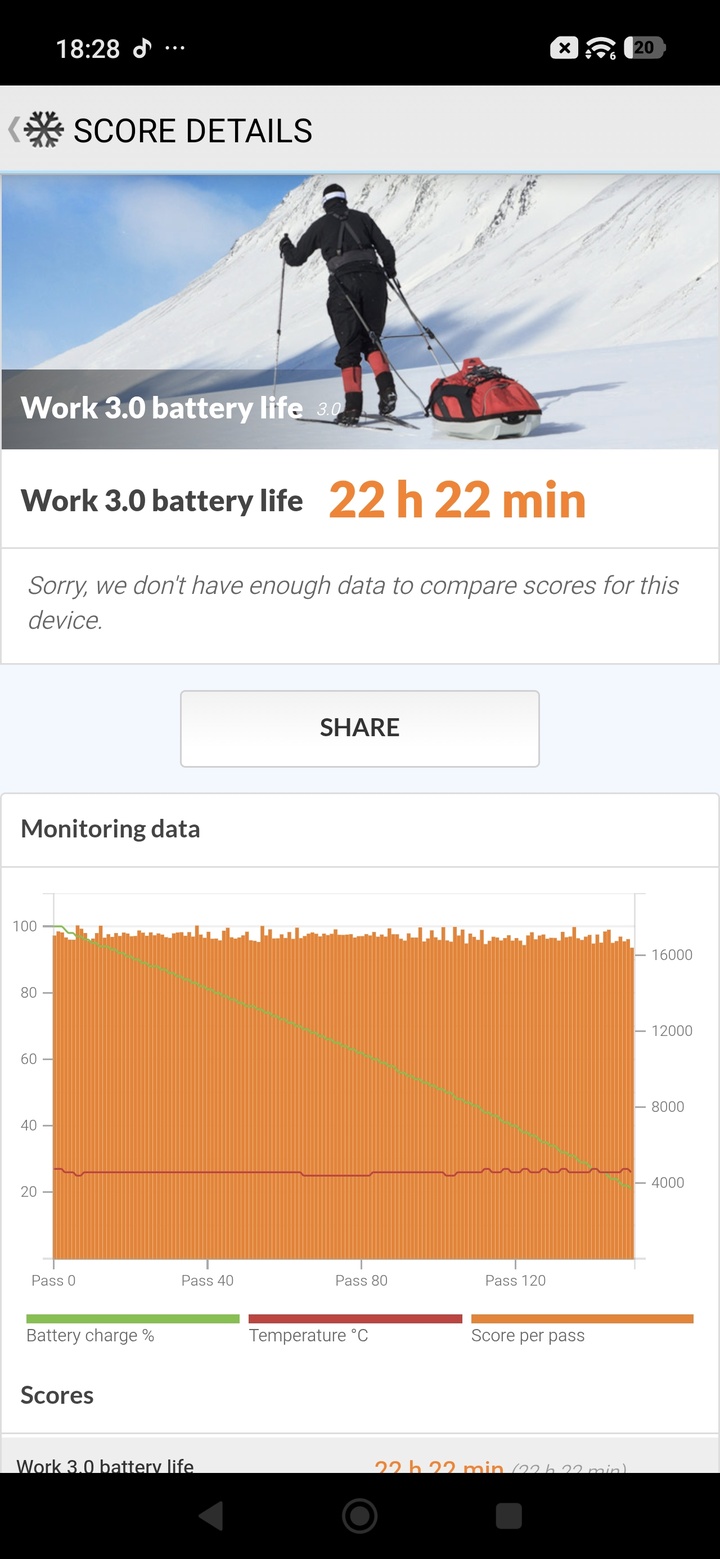Tap the X box icon in status bar
Image resolution: width=720 pixels, height=1559 pixels.
click(x=564, y=48)
